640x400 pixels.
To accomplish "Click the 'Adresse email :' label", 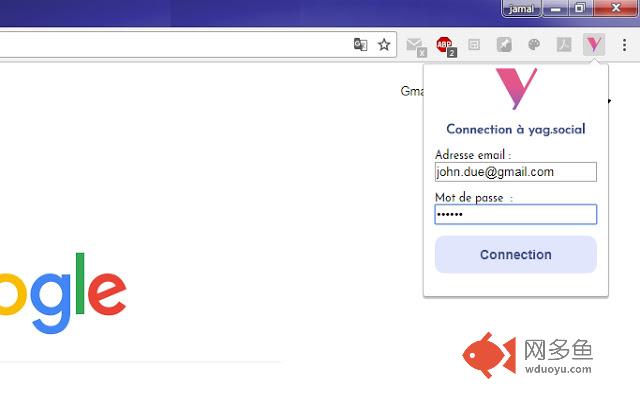I will coord(473,155).
